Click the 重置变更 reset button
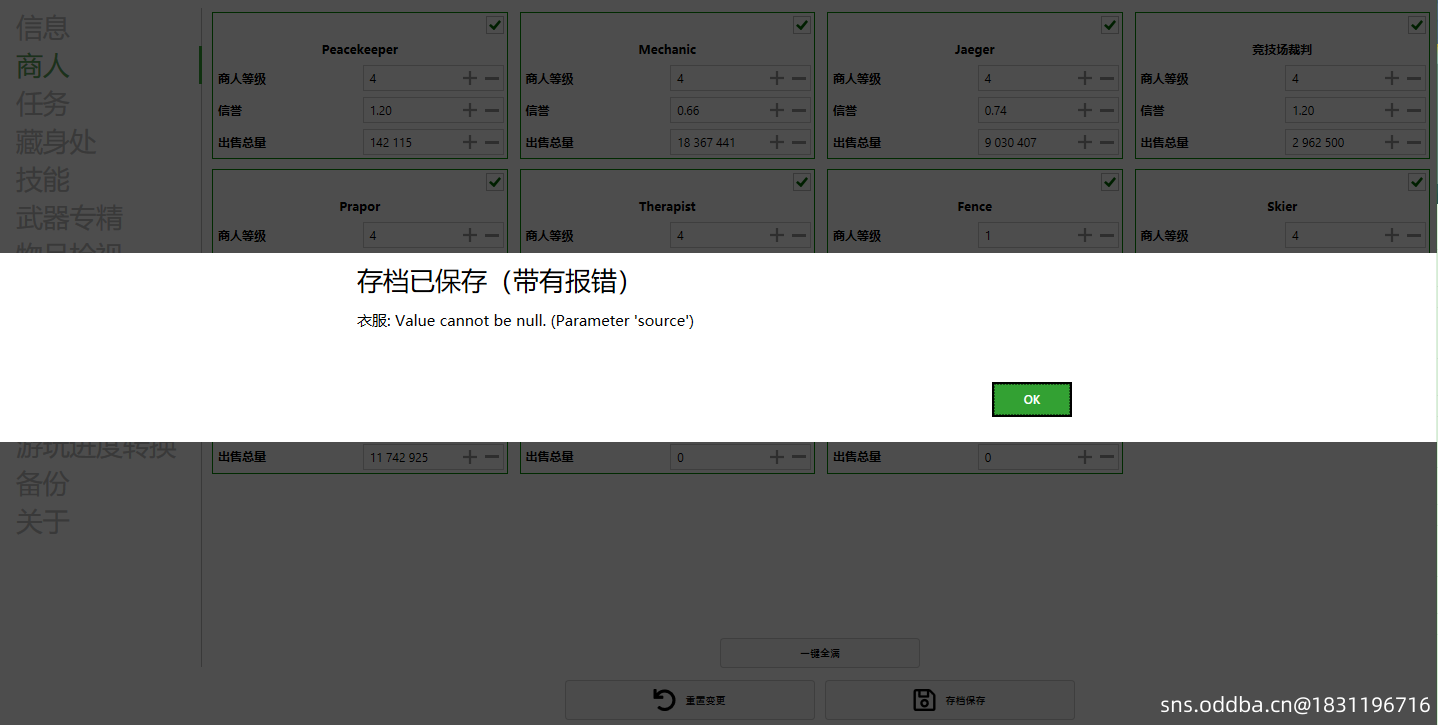 point(689,700)
